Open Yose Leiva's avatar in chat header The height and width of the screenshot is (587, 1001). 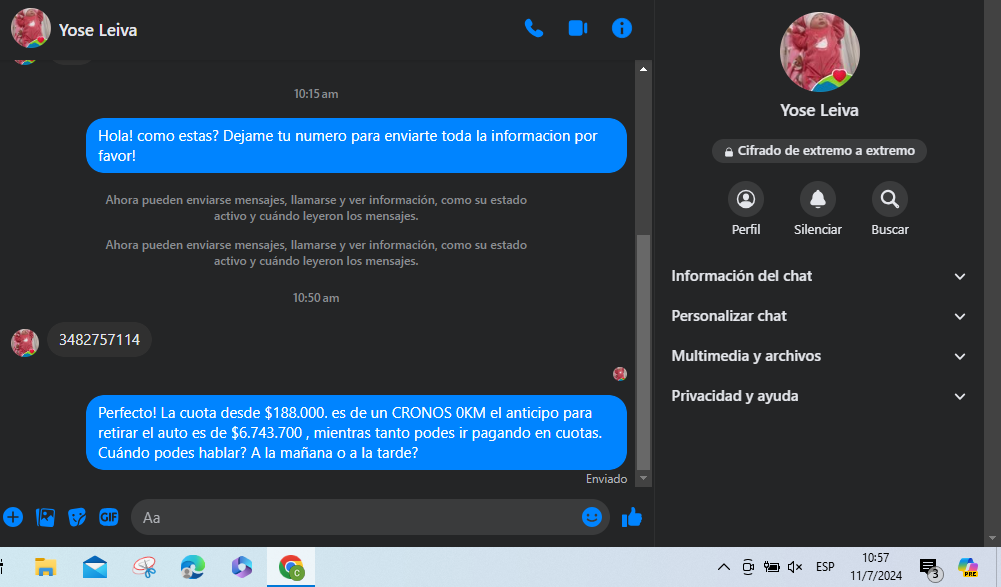click(x=31, y=28)
